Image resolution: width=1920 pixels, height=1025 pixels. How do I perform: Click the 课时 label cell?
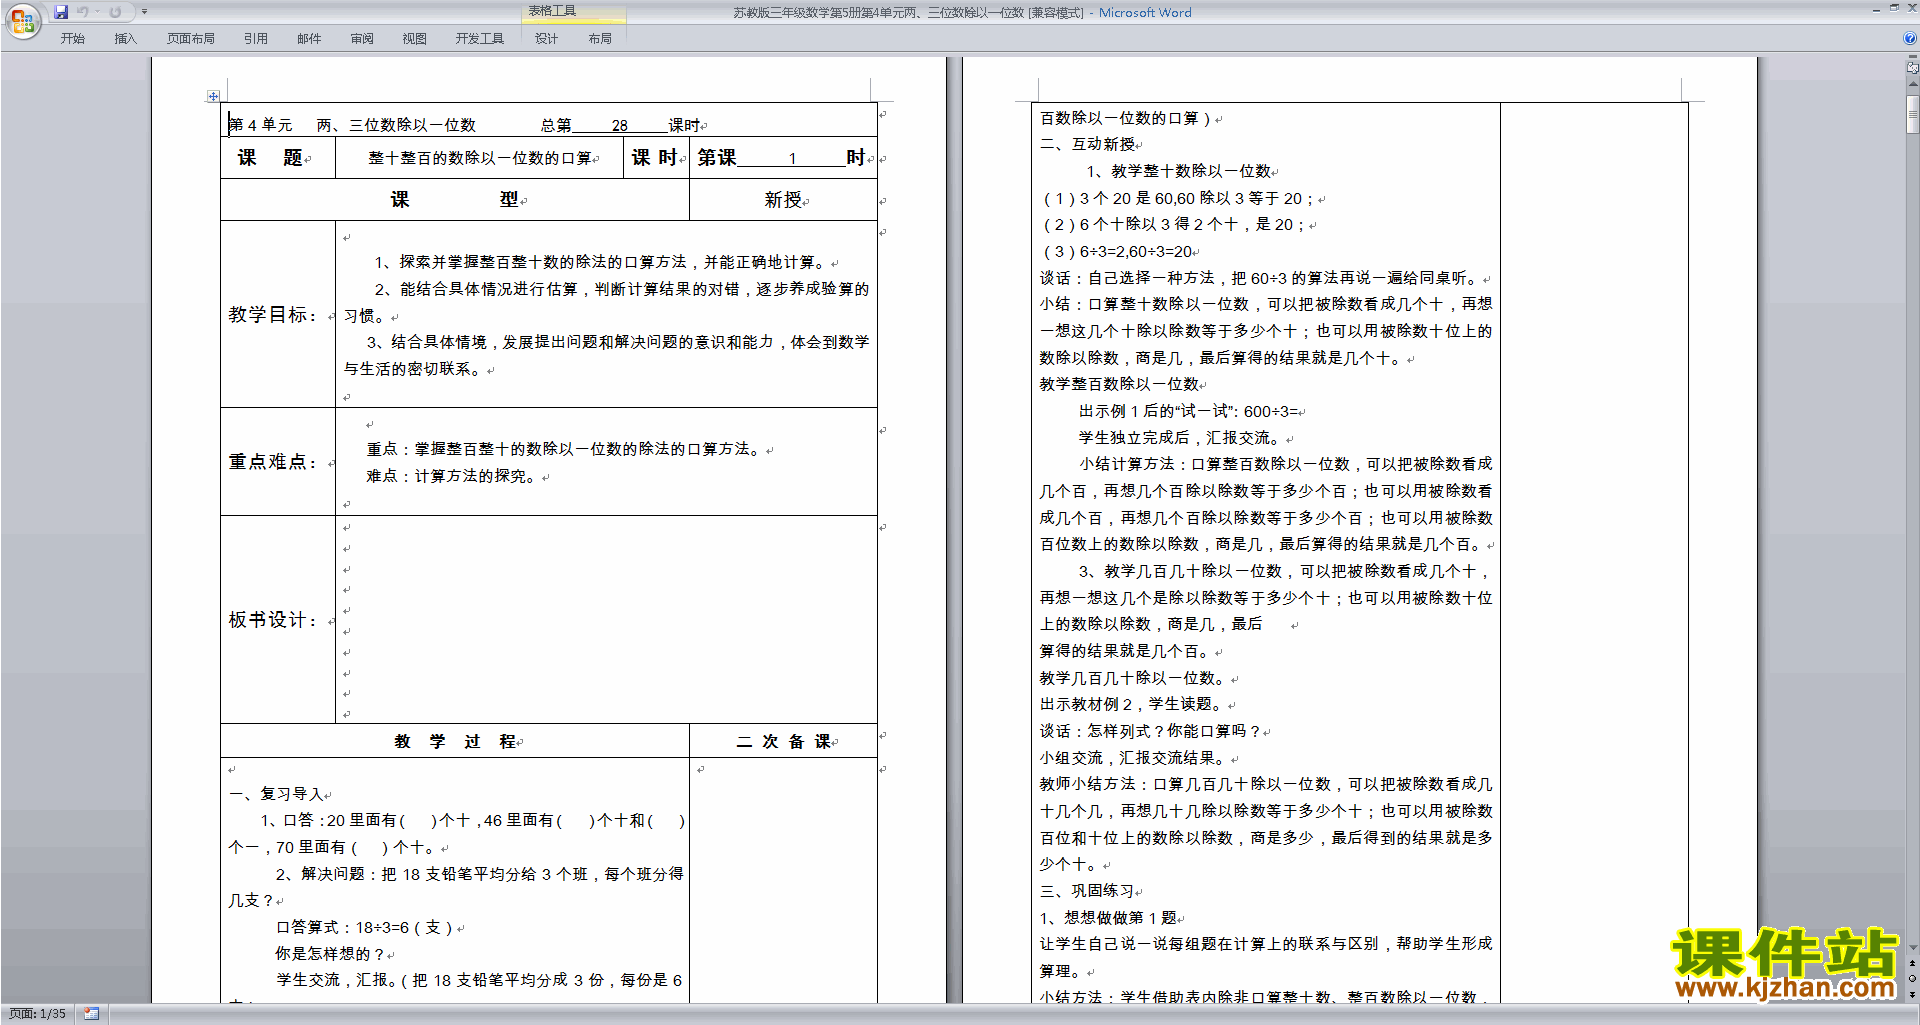pos(656,158)
